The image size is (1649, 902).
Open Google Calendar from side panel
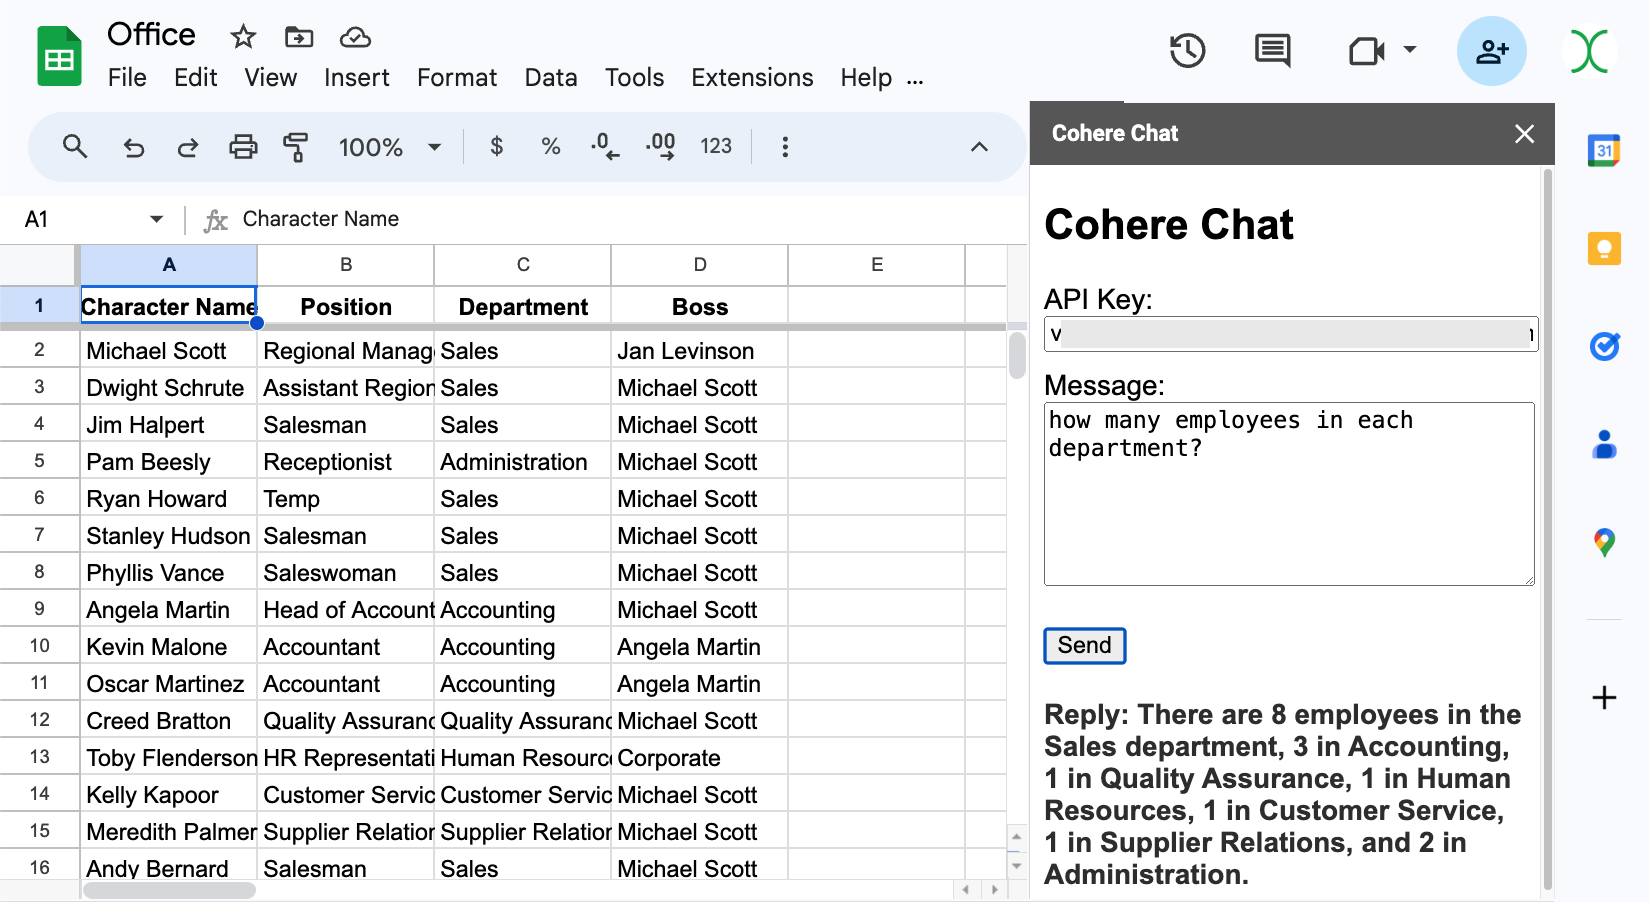[1604, 151]
